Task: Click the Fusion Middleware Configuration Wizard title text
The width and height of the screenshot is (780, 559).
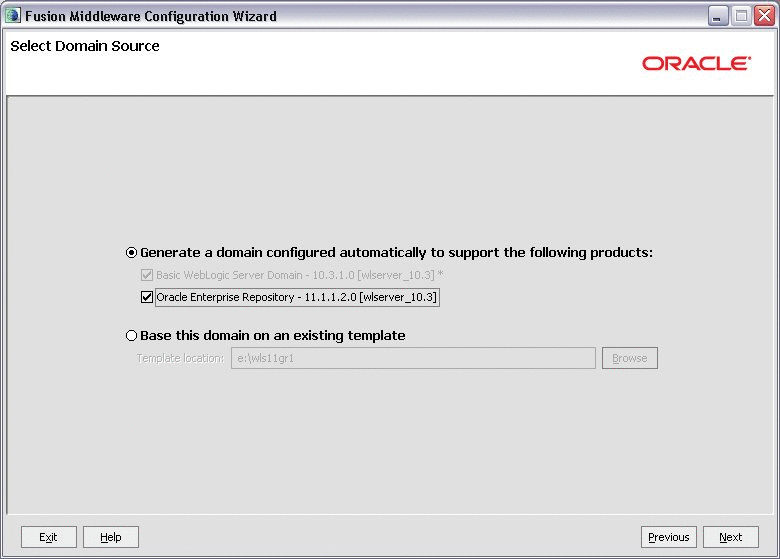Action: (x=151, y=16)
